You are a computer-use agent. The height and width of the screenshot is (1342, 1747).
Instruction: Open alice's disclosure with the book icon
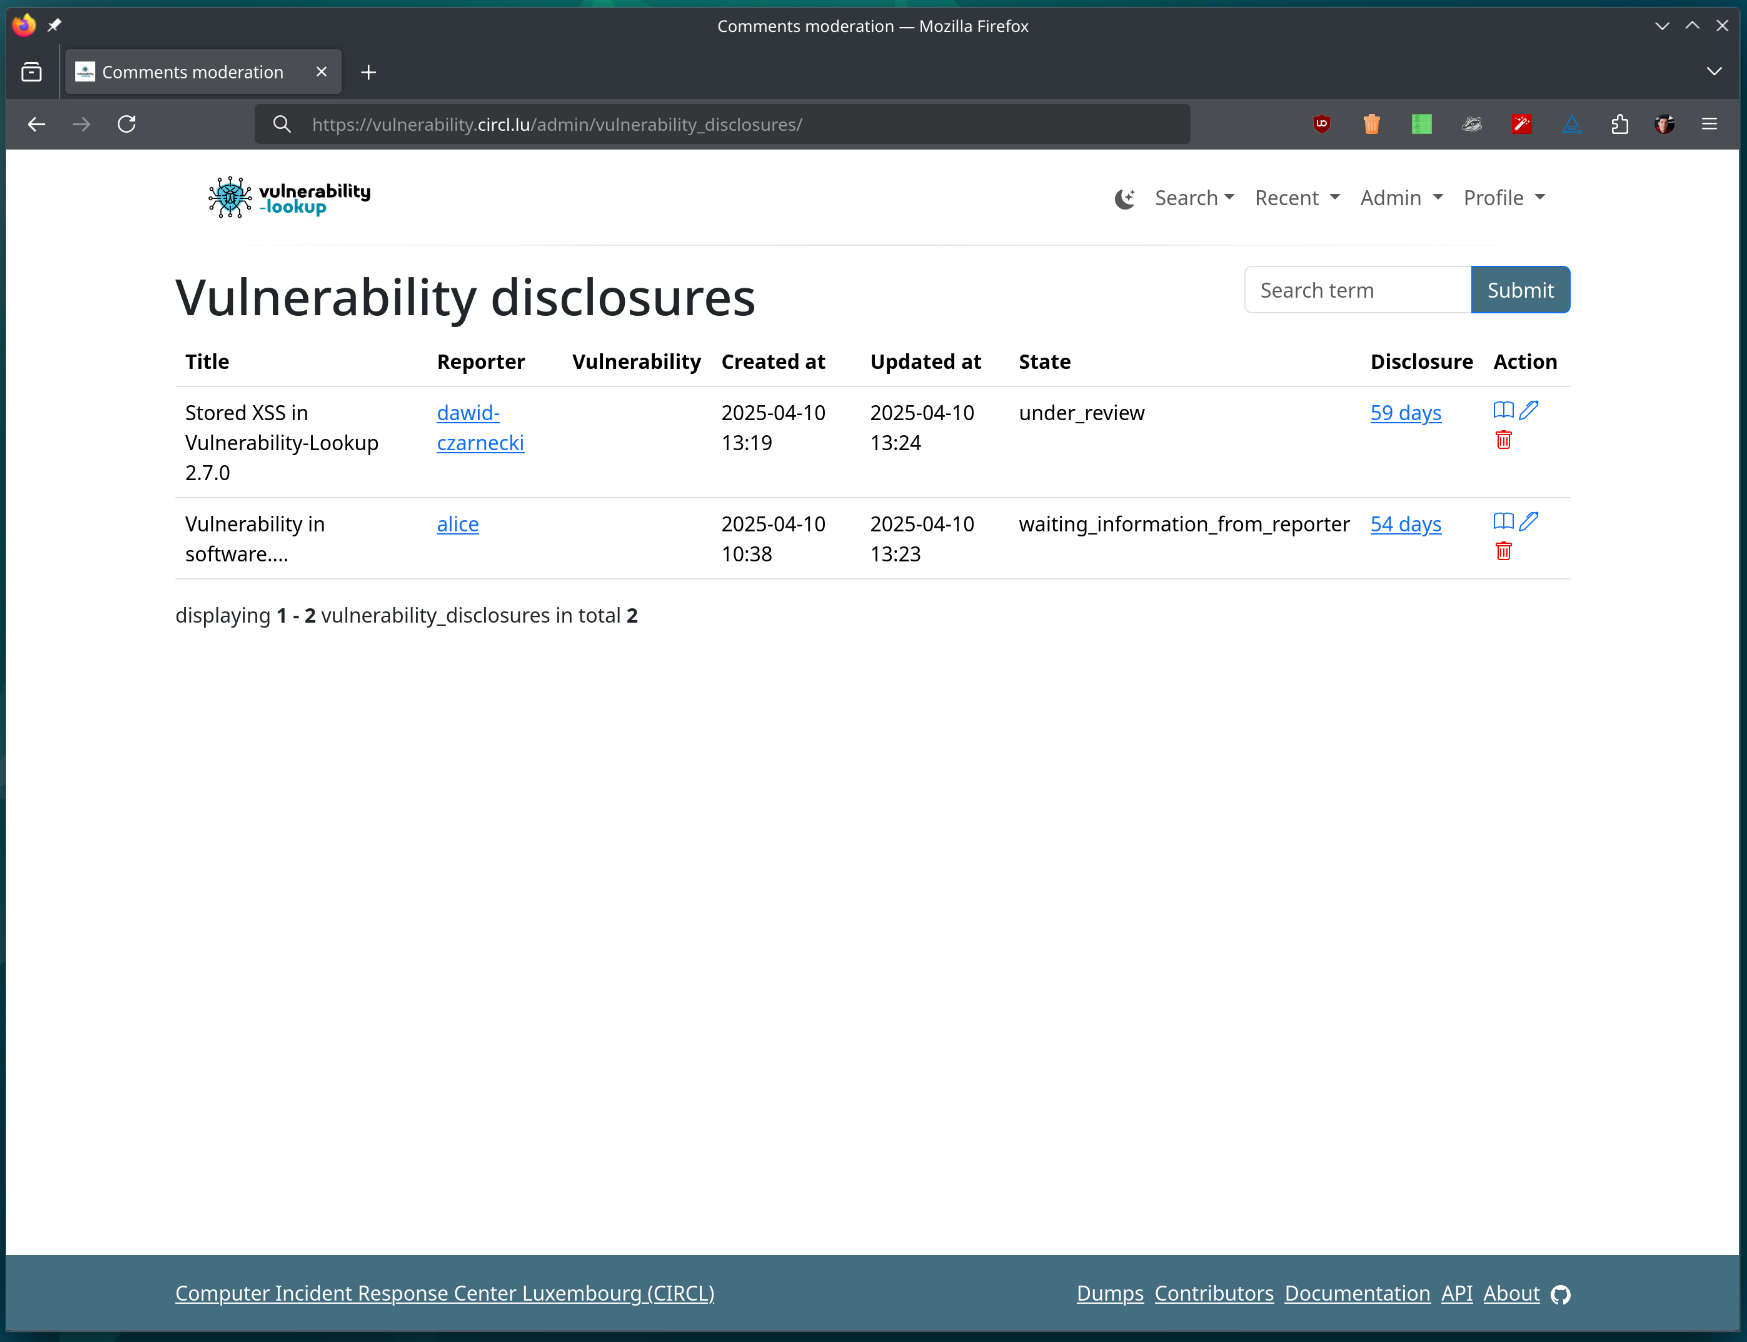coord(1503,521)
